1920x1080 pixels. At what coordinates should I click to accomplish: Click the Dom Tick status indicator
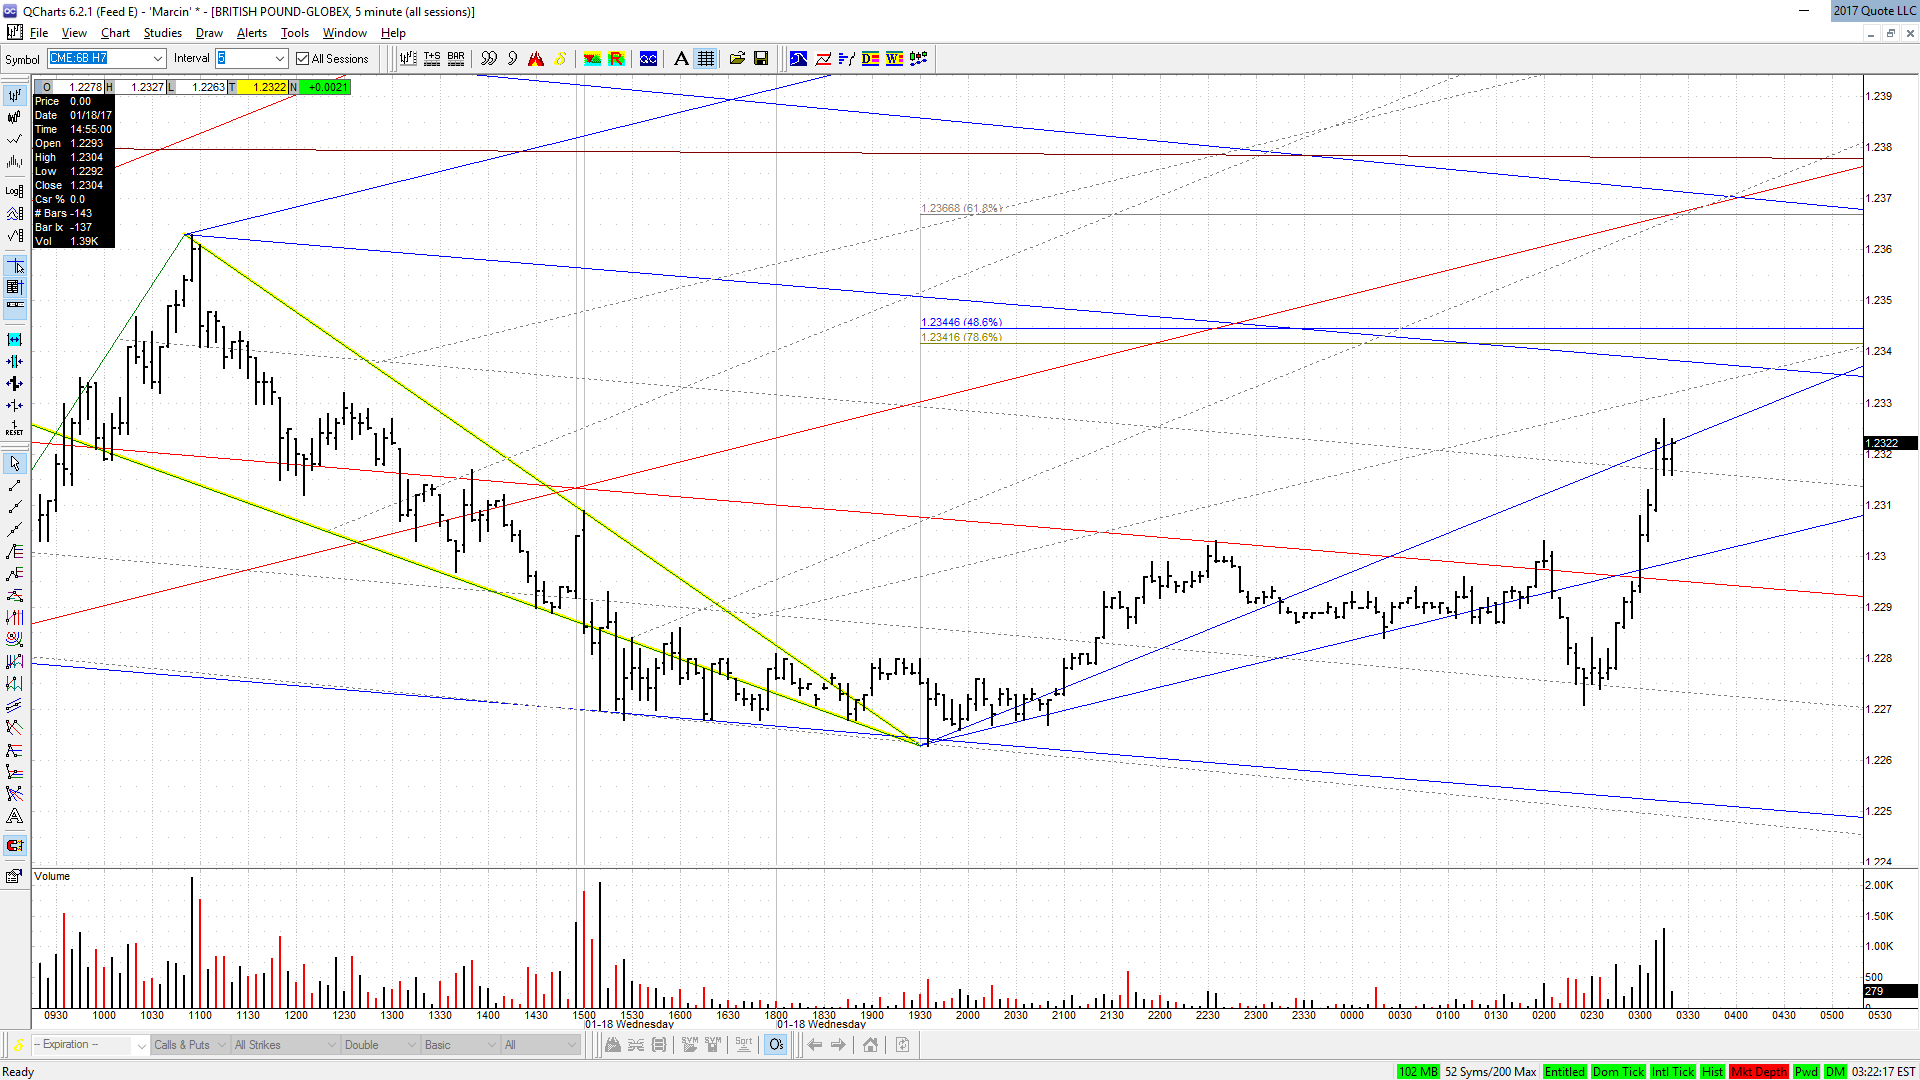tap(1618, 1072)
